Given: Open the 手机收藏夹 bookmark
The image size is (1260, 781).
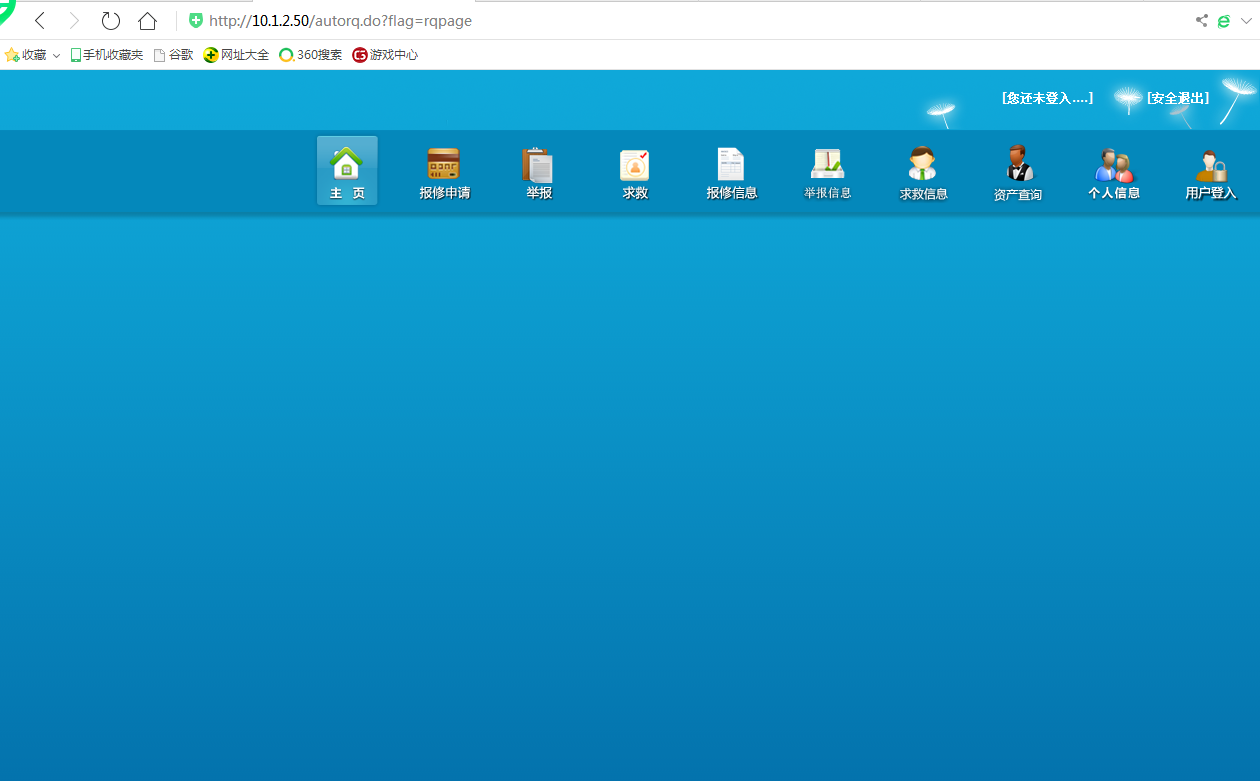Looking at the screenshot, I should tap(107, 55).
